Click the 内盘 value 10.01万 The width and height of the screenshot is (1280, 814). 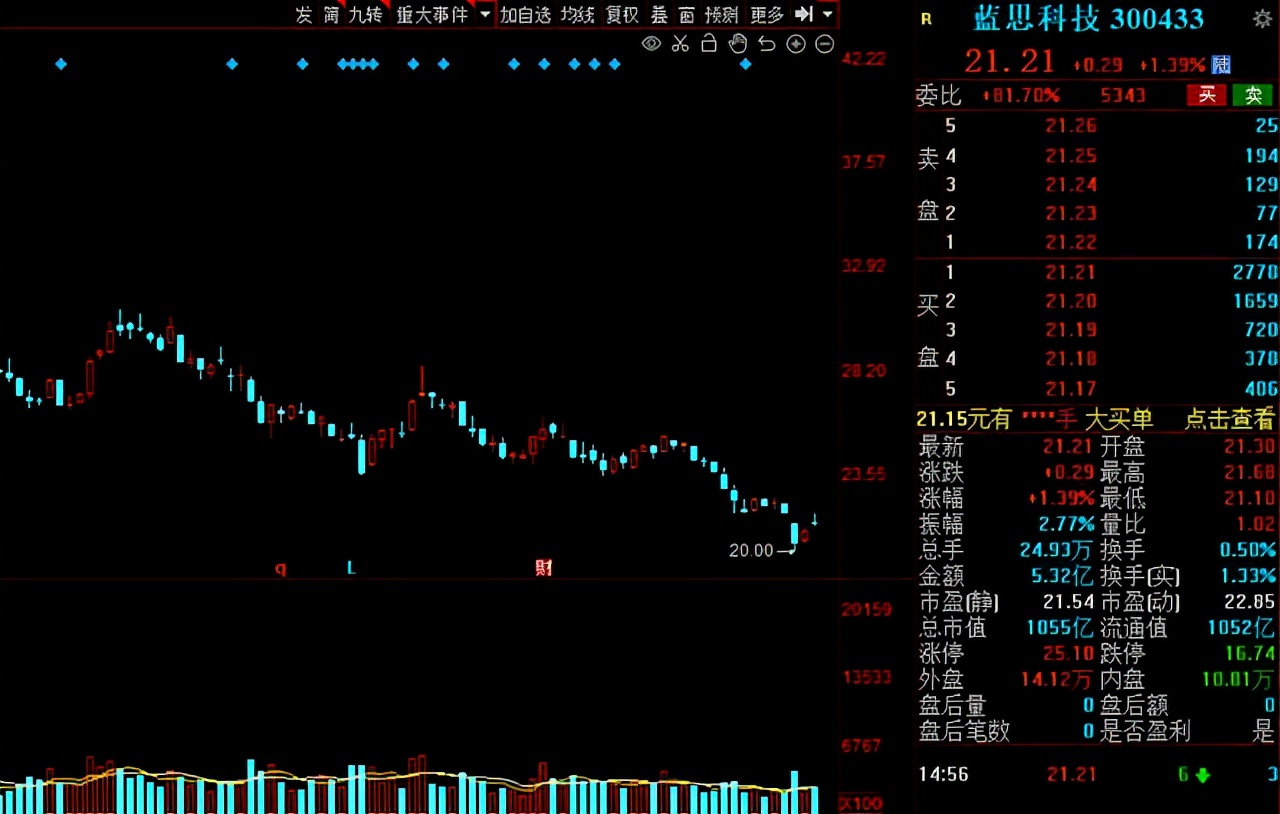pos(1238,680)
